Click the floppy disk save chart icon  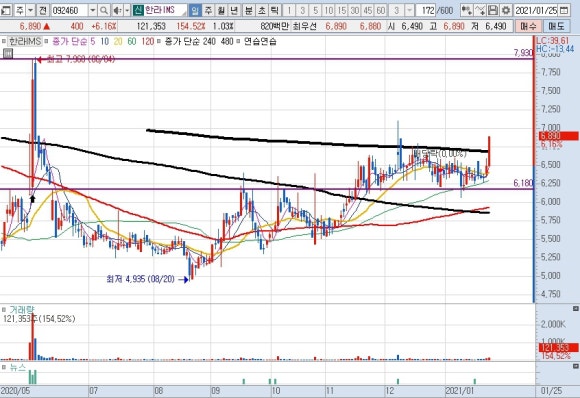493,10
